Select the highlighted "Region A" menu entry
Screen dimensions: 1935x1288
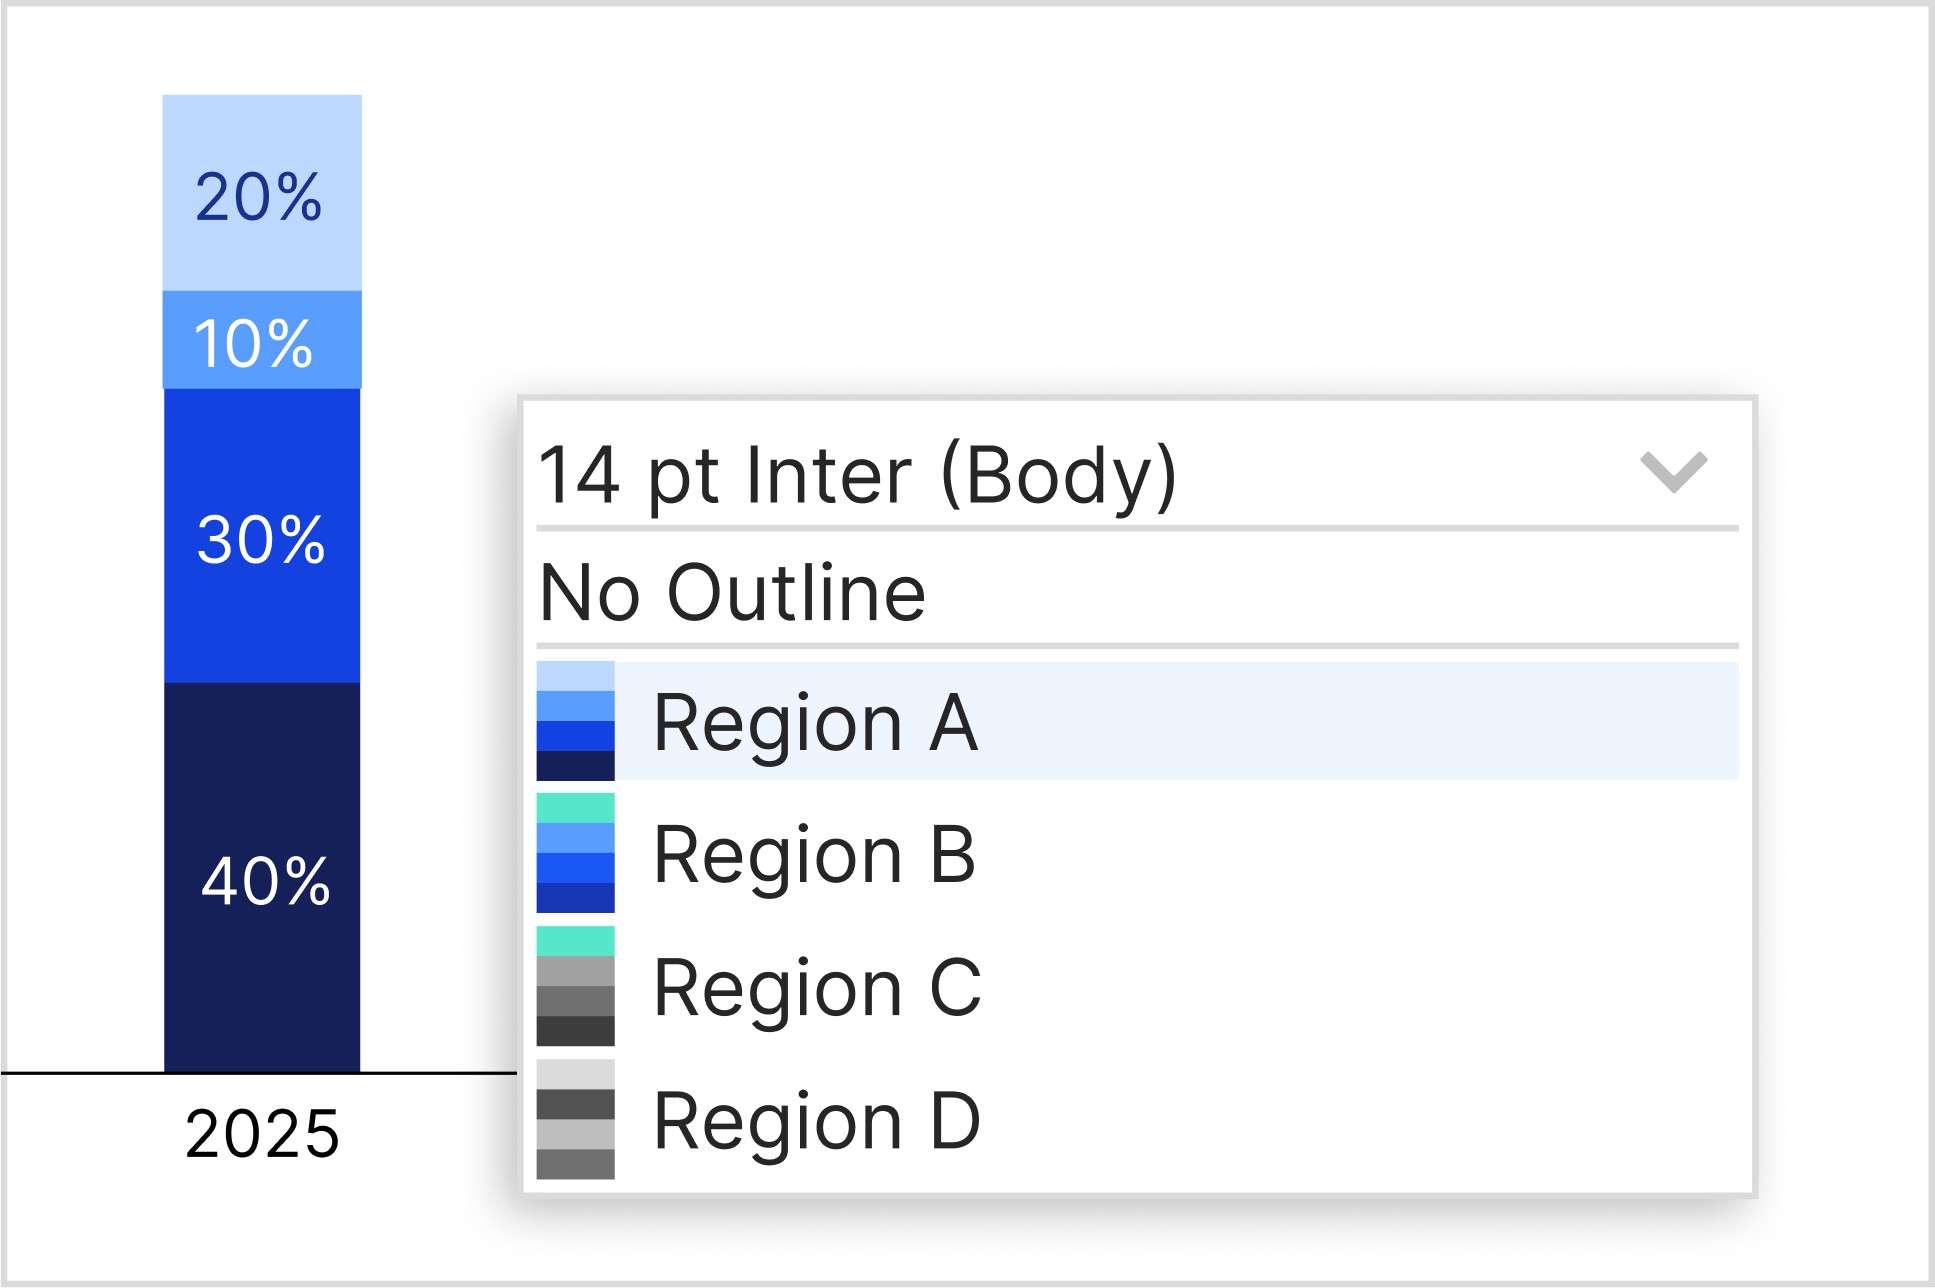[x=815, y=722]
